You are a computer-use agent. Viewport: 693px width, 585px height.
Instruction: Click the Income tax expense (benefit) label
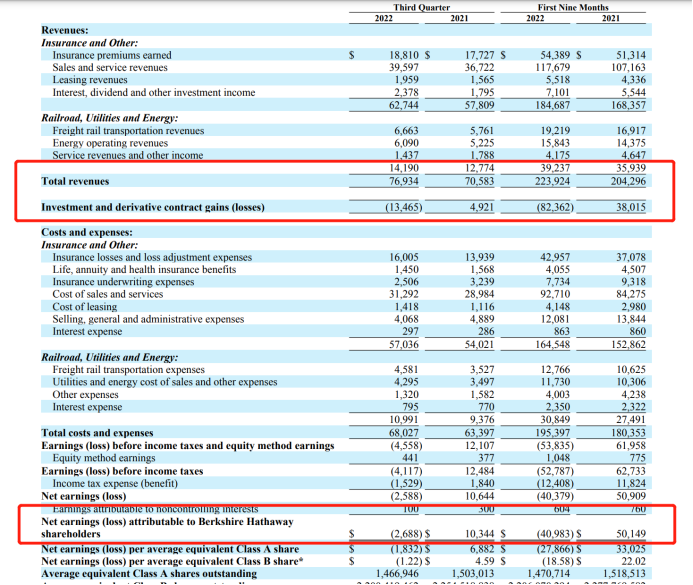(116, 482)
